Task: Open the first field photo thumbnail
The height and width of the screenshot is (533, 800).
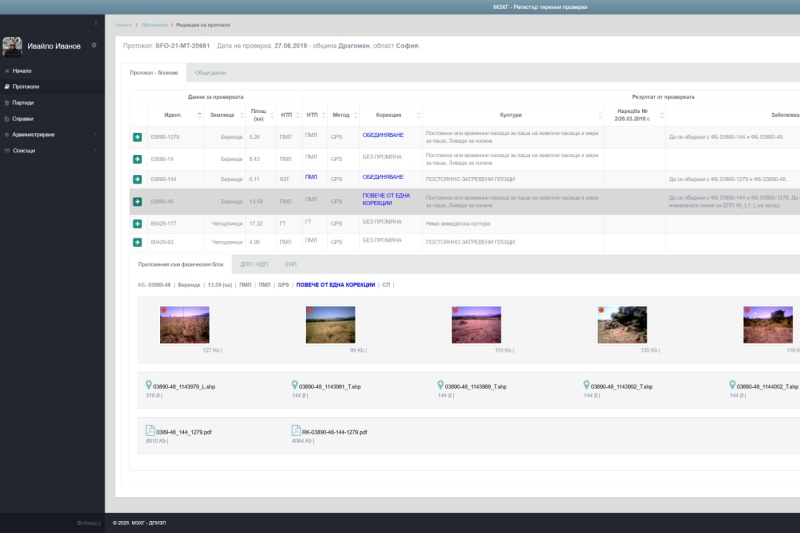Action: (x=184, y=325)
